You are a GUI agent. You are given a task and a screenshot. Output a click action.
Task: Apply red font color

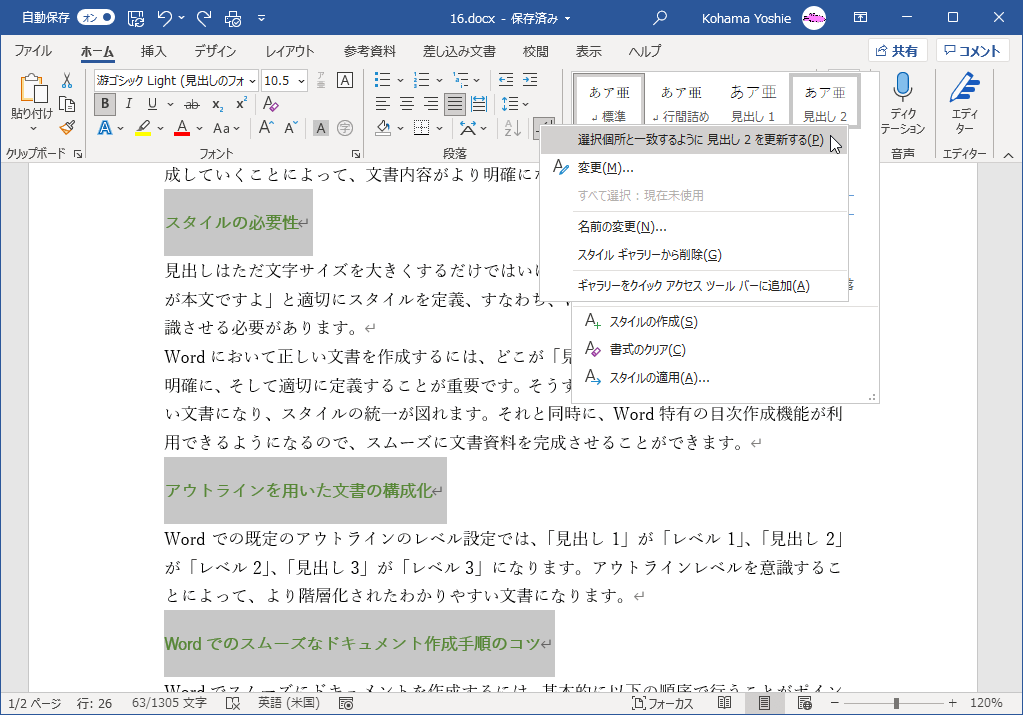pyautogui.click(x=182, y=128)
